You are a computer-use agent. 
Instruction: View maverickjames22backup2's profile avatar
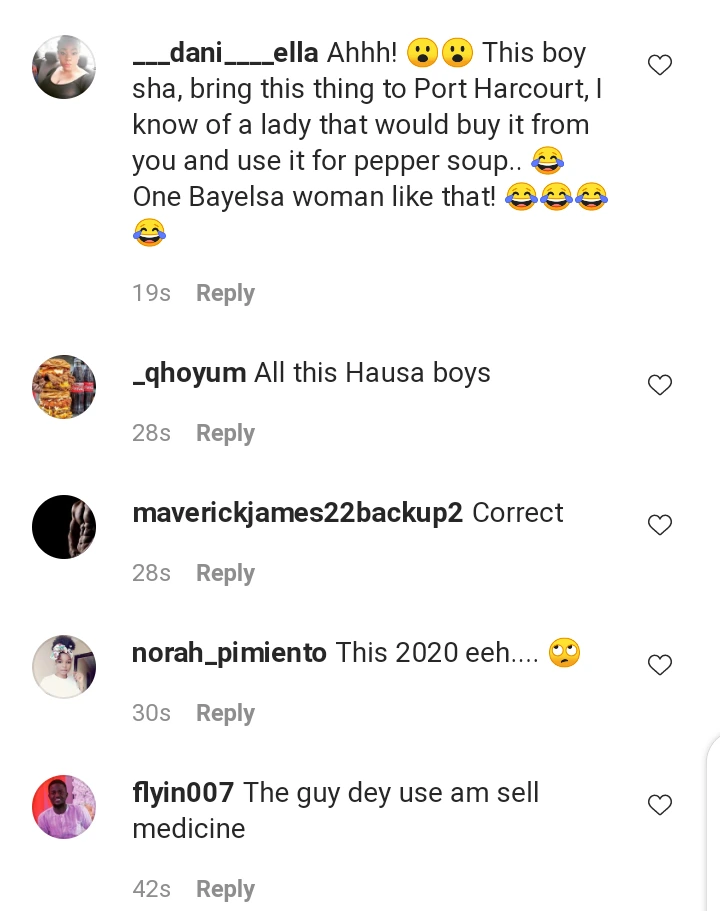[64, 527]
